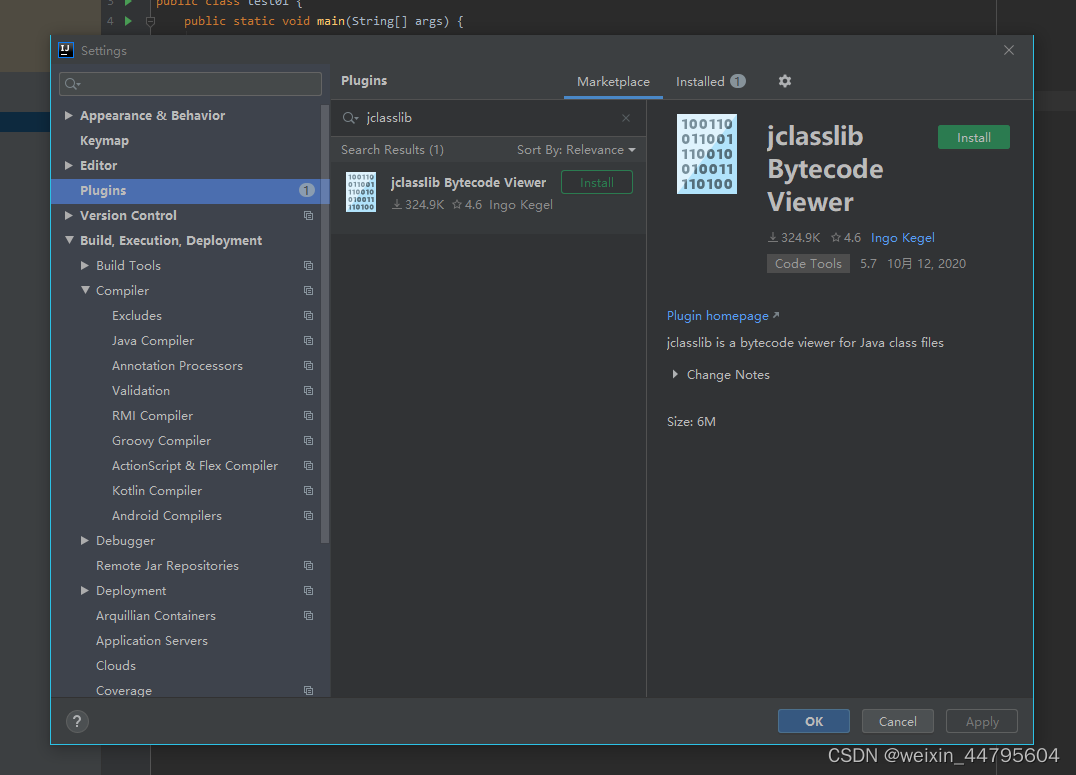This screenshot has height=775, width=1076.
Task: Expand the Build Tools arrow
Action: tap(84, 266)
